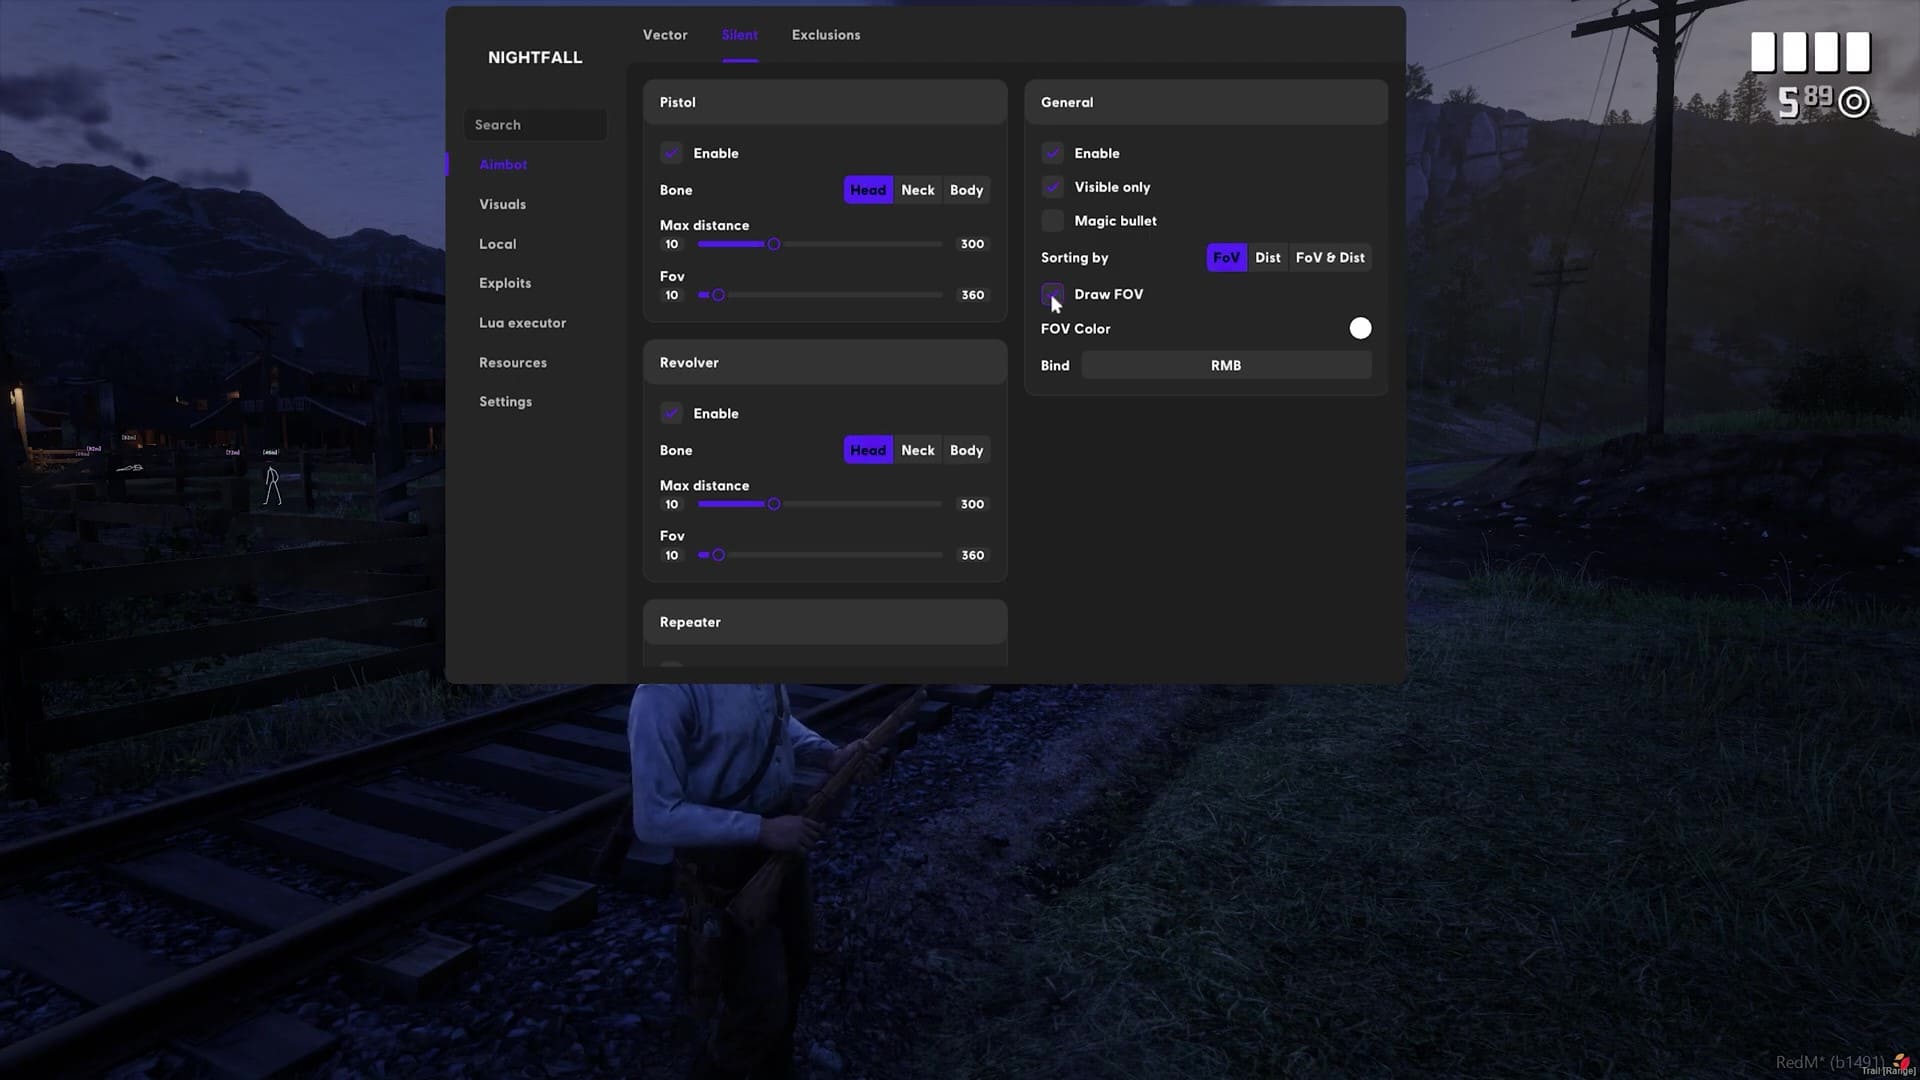Viewport: 1920px width, 1080px height.
Task: Click the Pistol Max distance slider handle
Action: point(773,244)
